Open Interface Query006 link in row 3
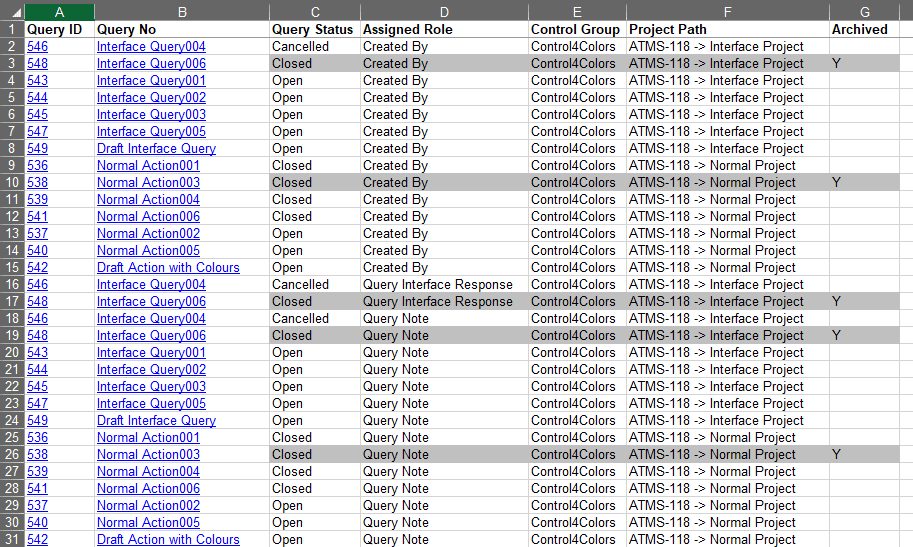 click(151, 63)
